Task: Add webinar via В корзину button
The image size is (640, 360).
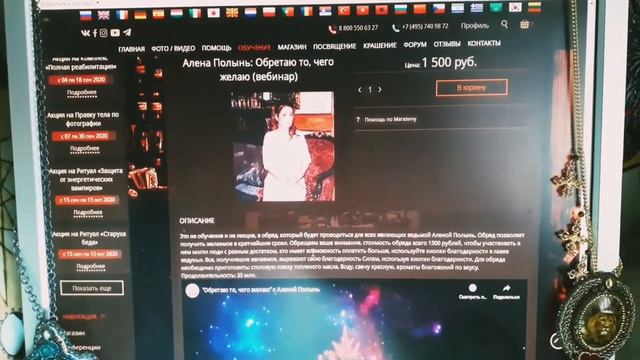Action: pos(471,87)
